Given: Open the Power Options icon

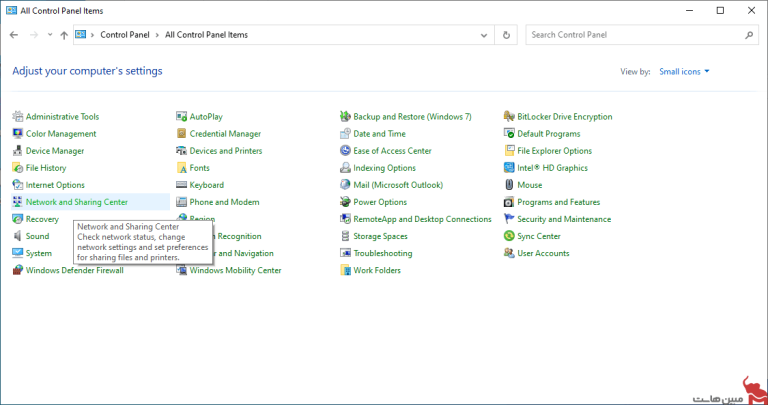Looking at the screenshot, I should (346, 202).
